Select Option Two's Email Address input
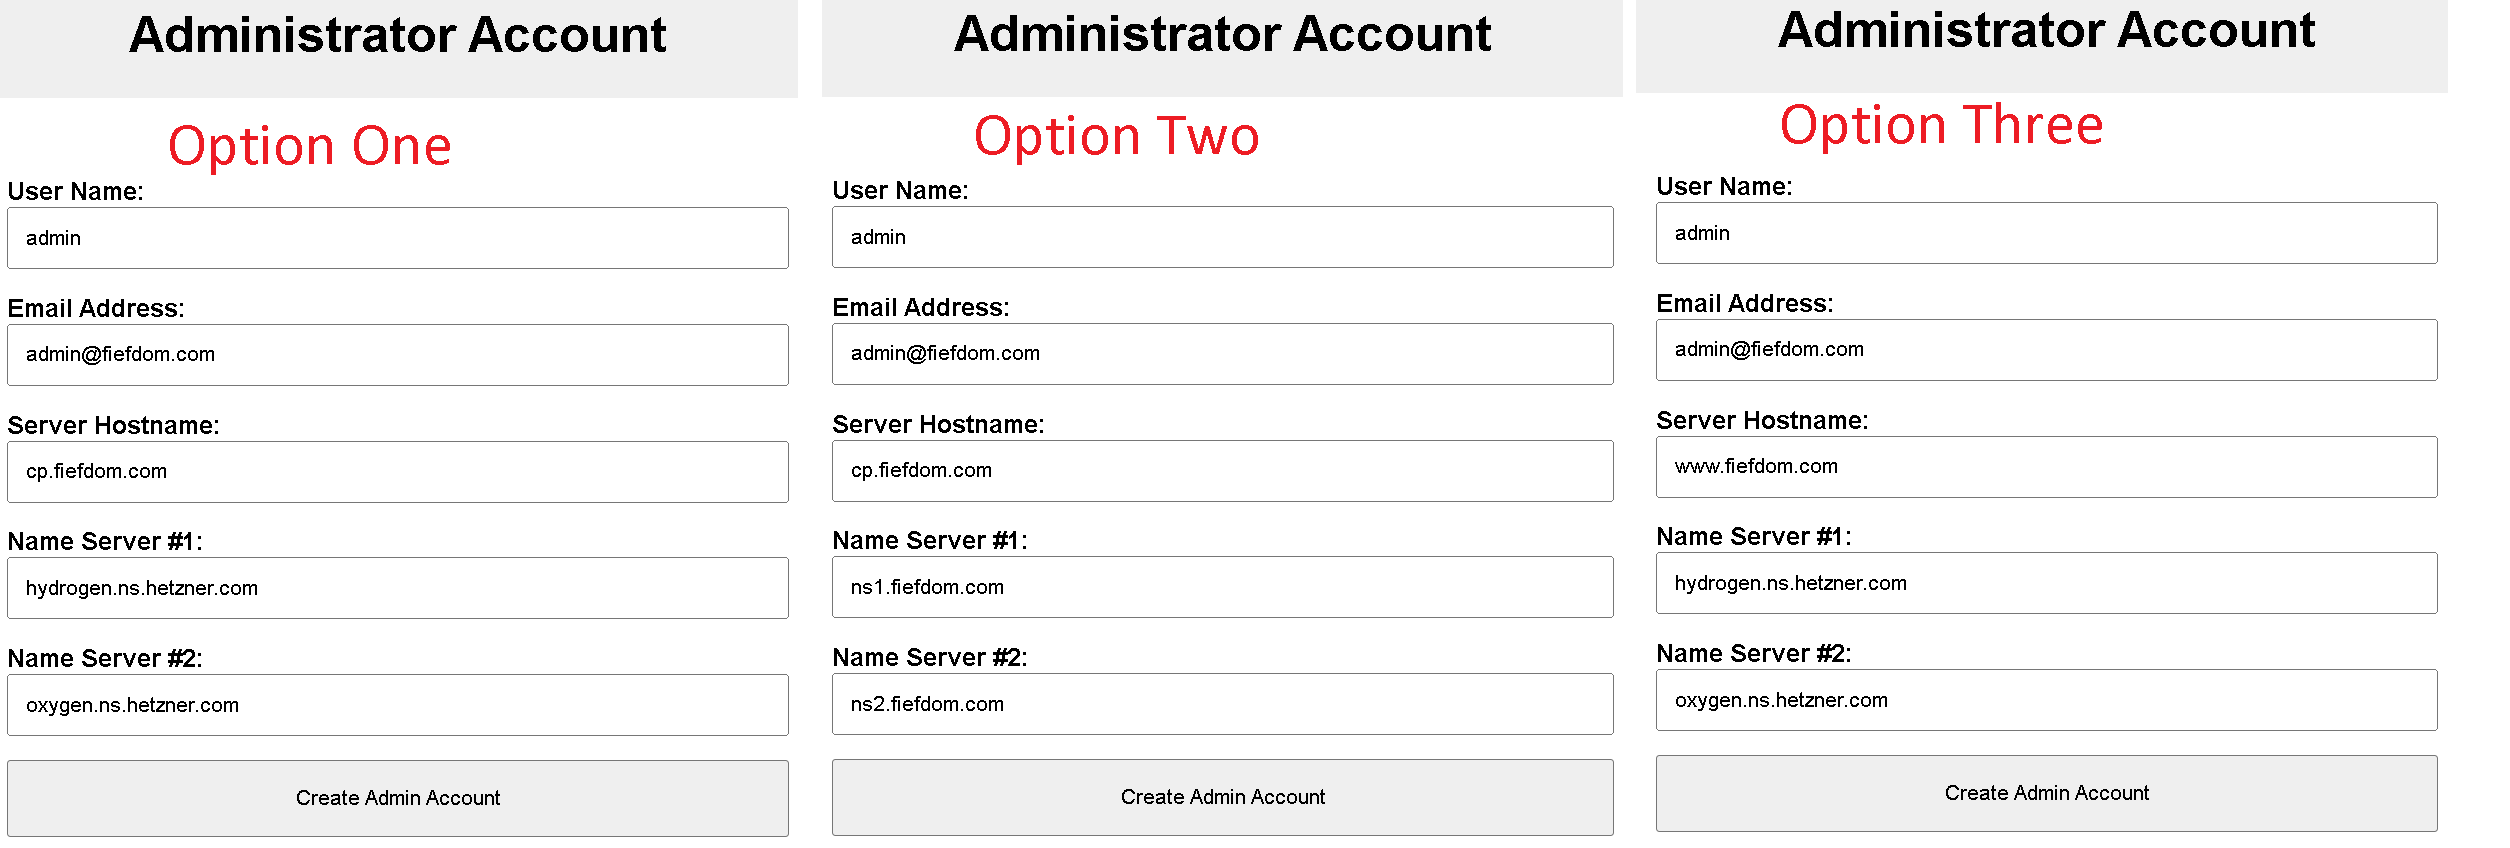2510x848 pixels. (1222, 354)
